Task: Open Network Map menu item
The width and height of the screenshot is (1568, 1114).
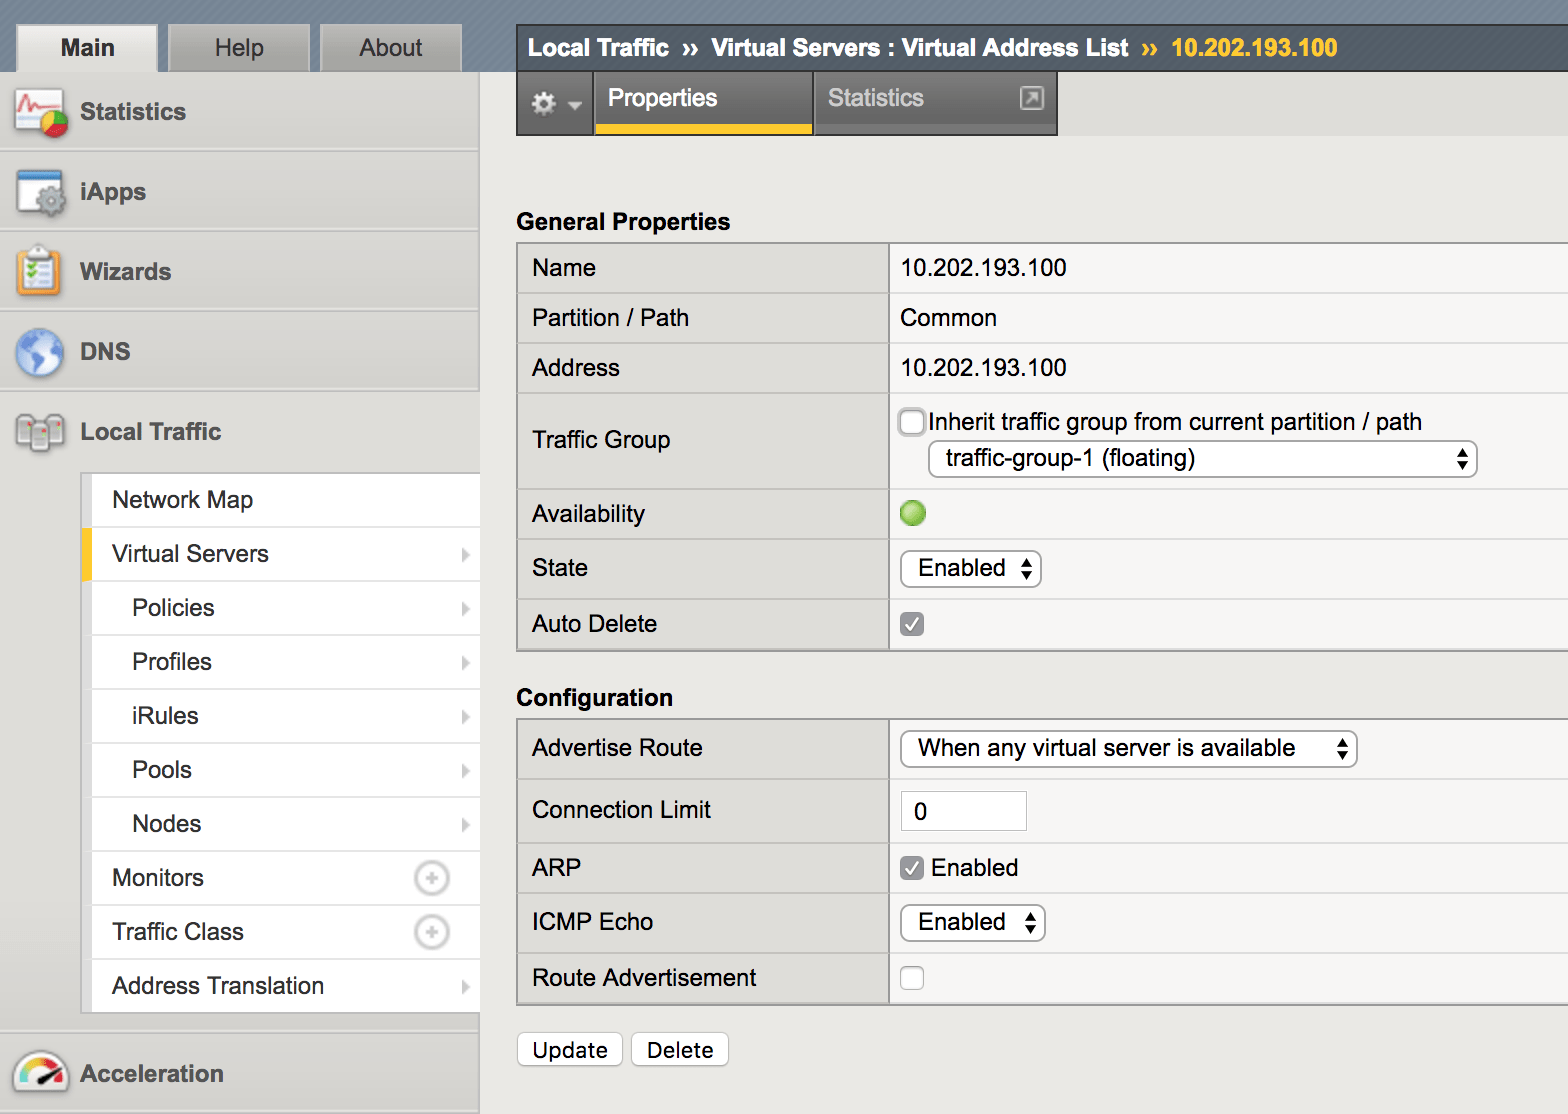Action: click(x=286, y=500)
